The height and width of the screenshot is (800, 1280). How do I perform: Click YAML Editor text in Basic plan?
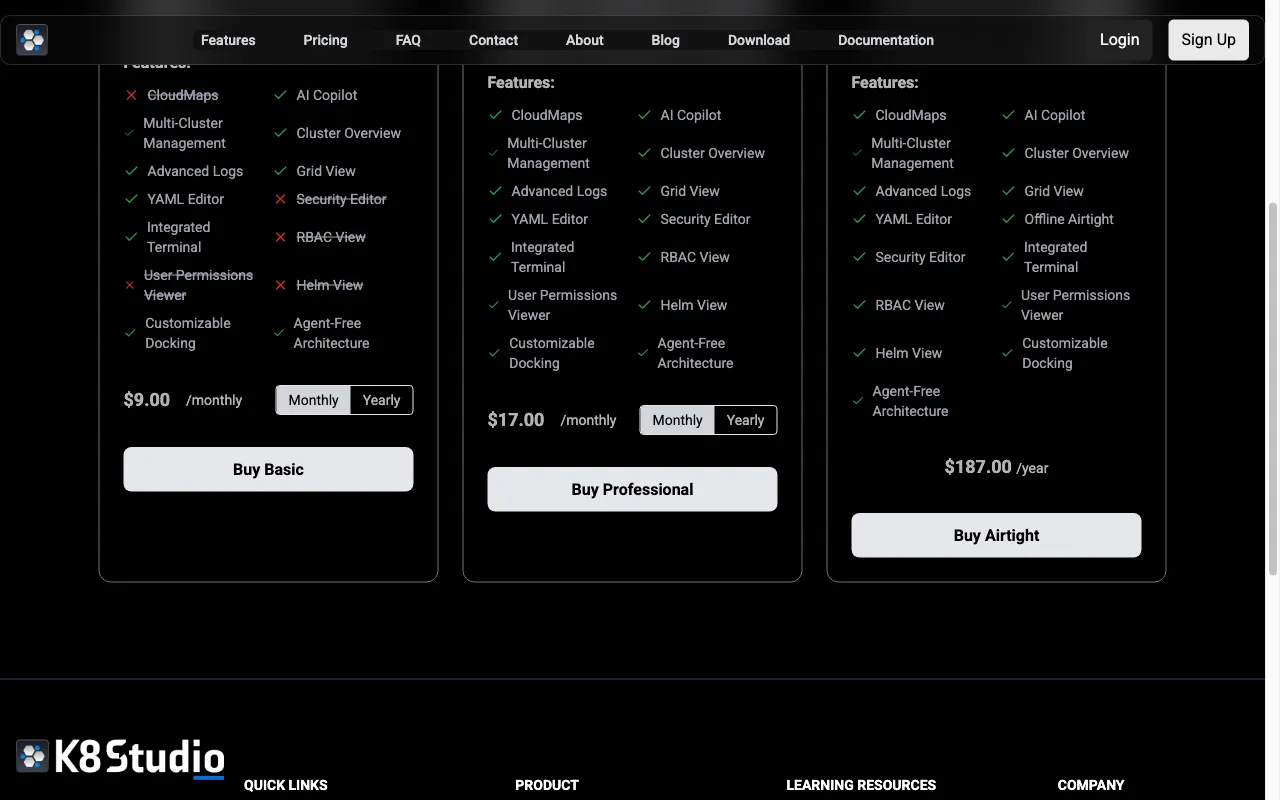(186, 199)
